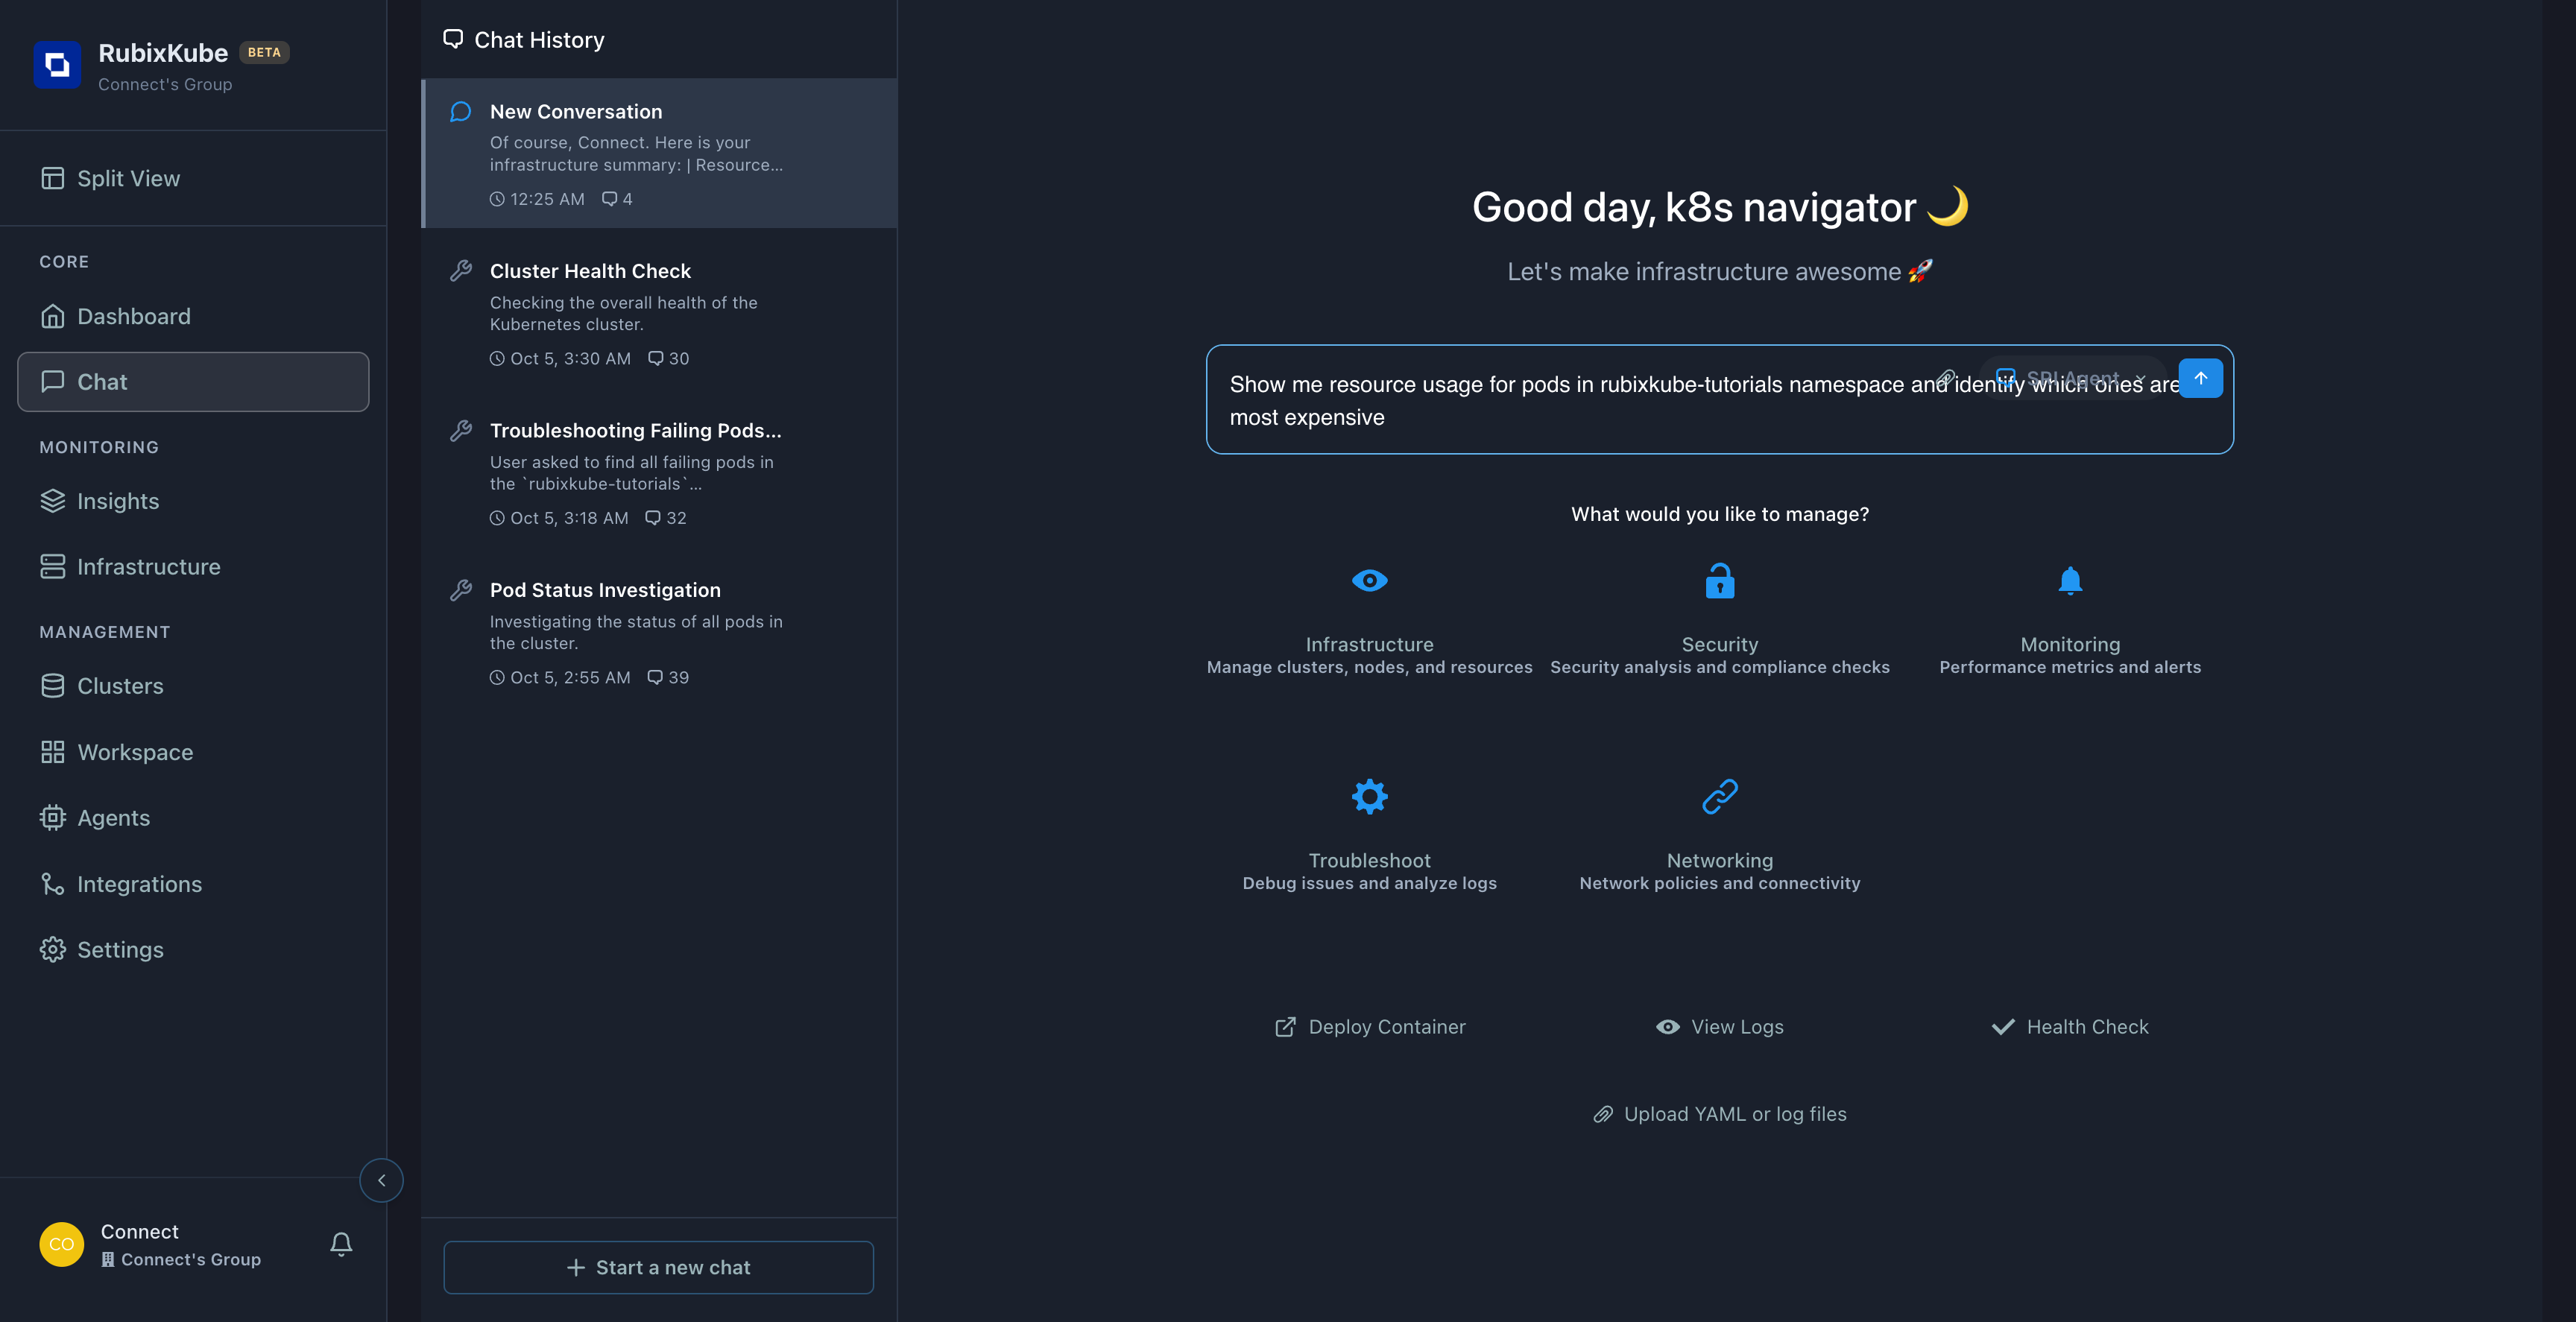Collapse the sidebar with the chevron button

click(x=381, y=1180)
